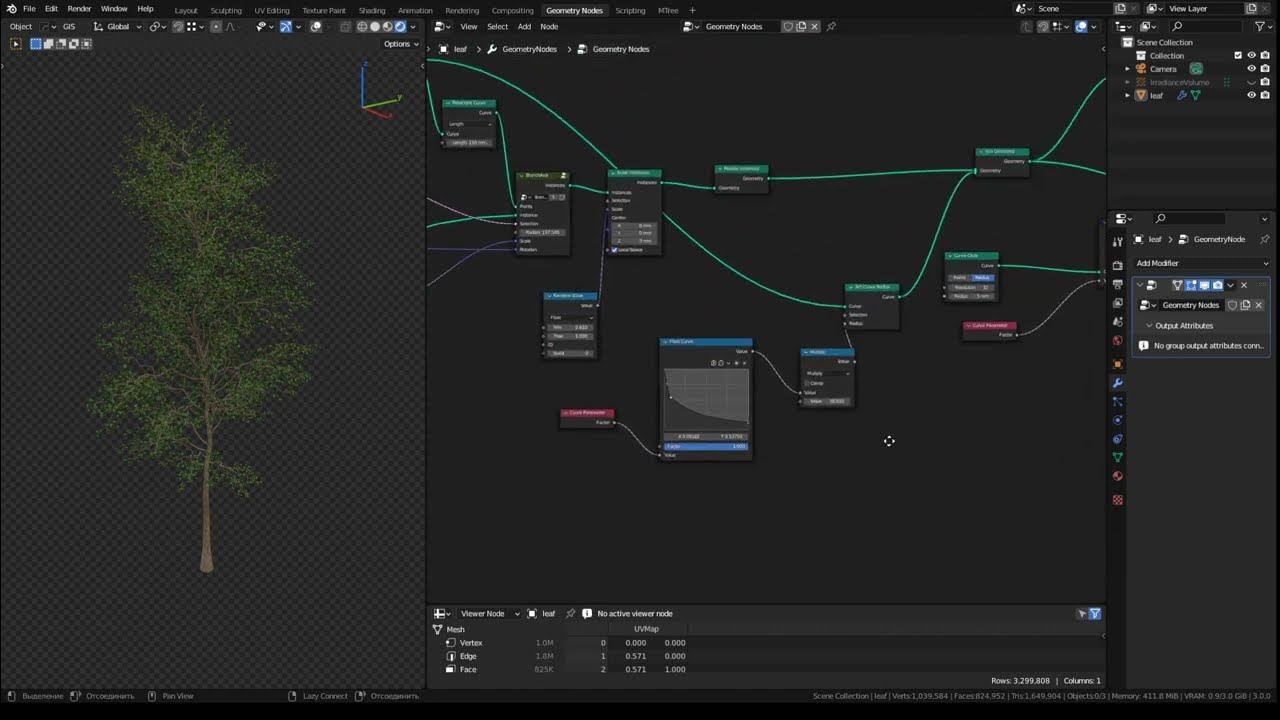Viewport: 1280px width, 720px height.
Task: Enable rendered viewport shading mode
Action: click(401, 27)
